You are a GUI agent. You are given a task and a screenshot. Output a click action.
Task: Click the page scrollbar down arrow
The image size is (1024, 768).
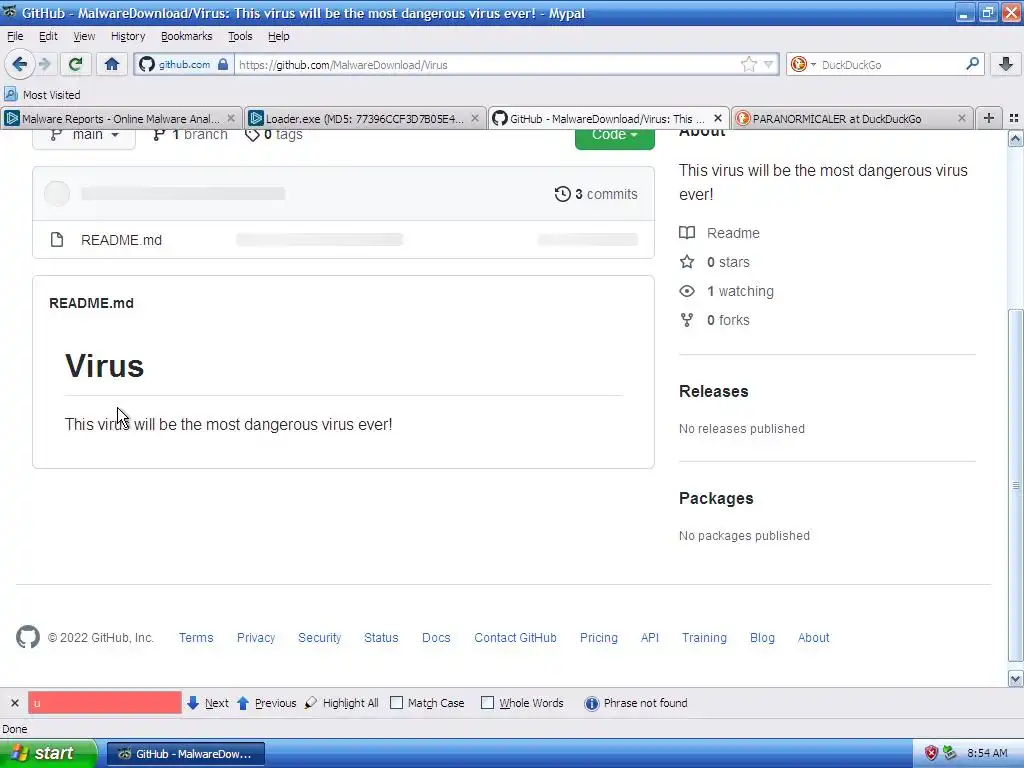click(1016, 679)
